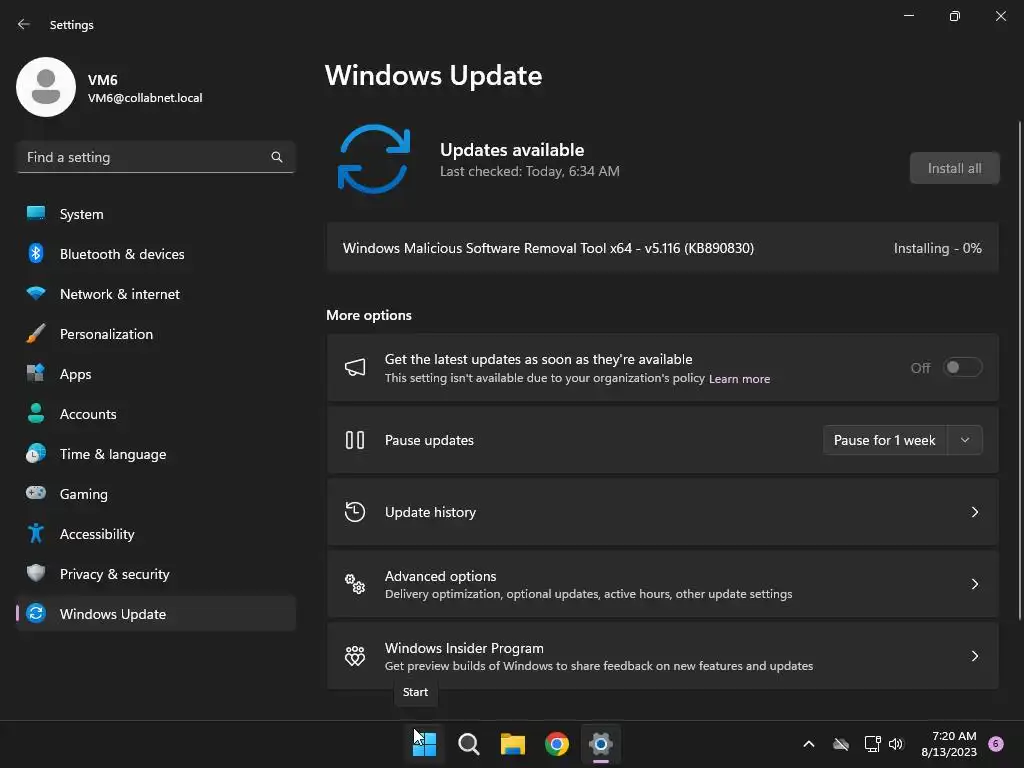
Task: Expand Update history row chevron
Action: point(974,512)
